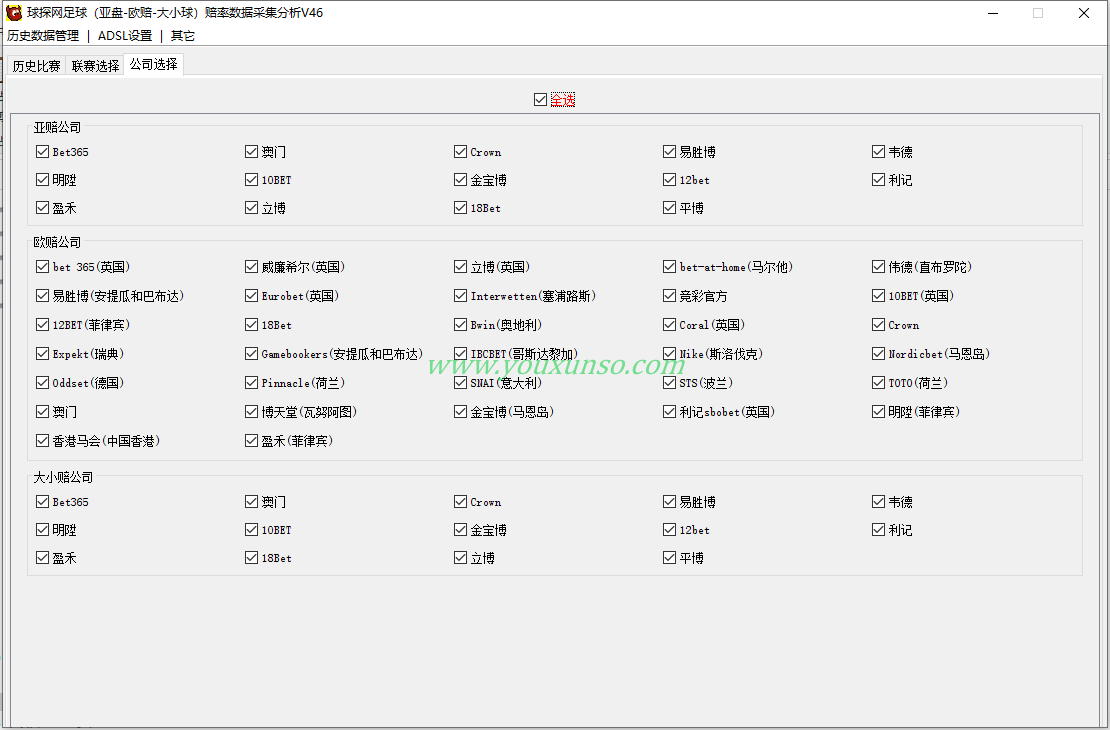Uncheck Nike(斯洛伐克) checkbox
This screenshot has width=1110, height=730.
(x=670, y=353)
